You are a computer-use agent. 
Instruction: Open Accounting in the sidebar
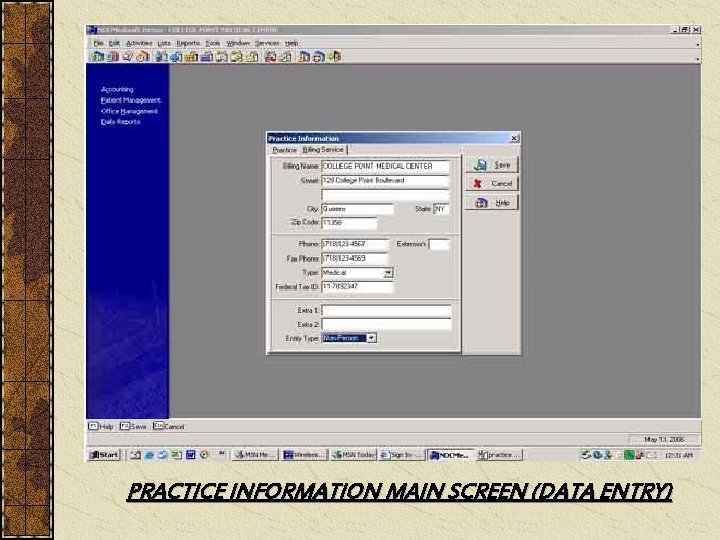117,89
